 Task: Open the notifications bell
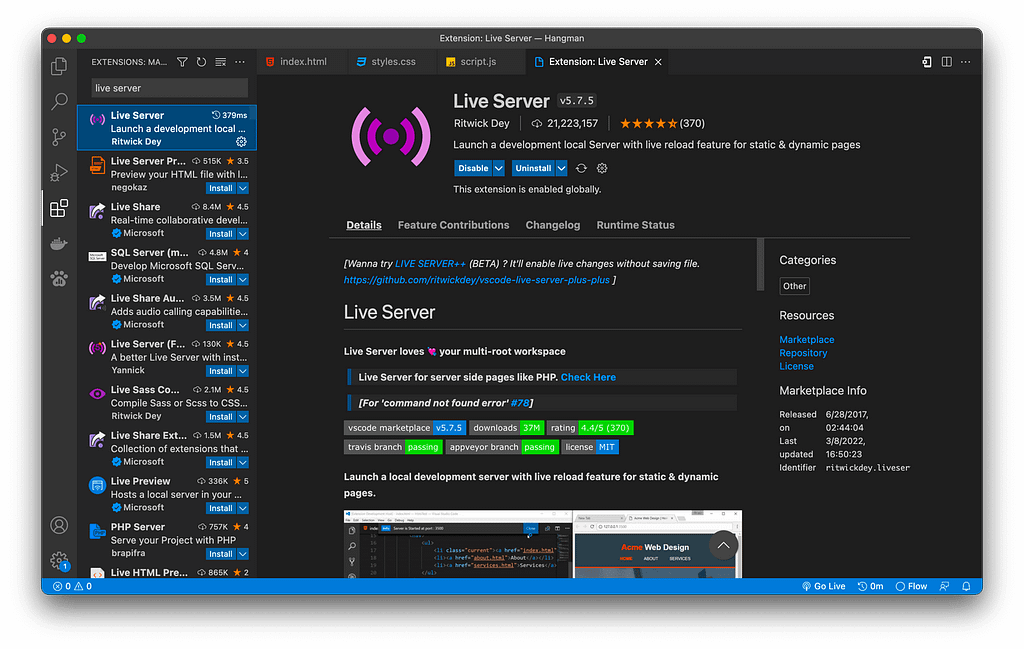(967, 586)
